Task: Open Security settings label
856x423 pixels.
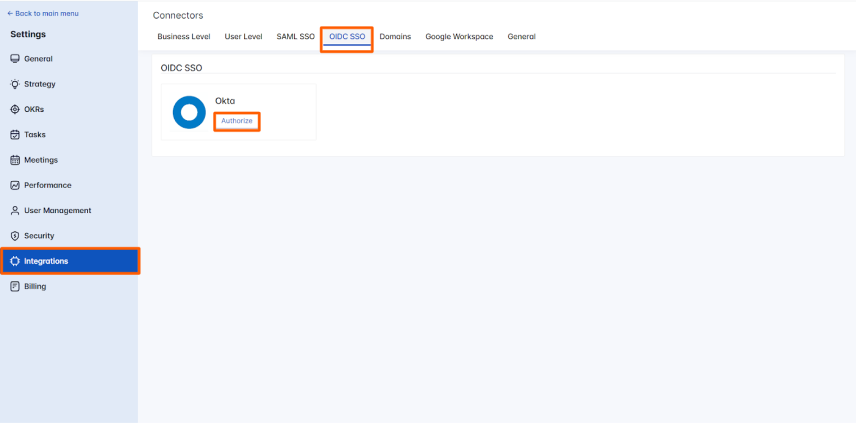Action: tap(39, 236)
